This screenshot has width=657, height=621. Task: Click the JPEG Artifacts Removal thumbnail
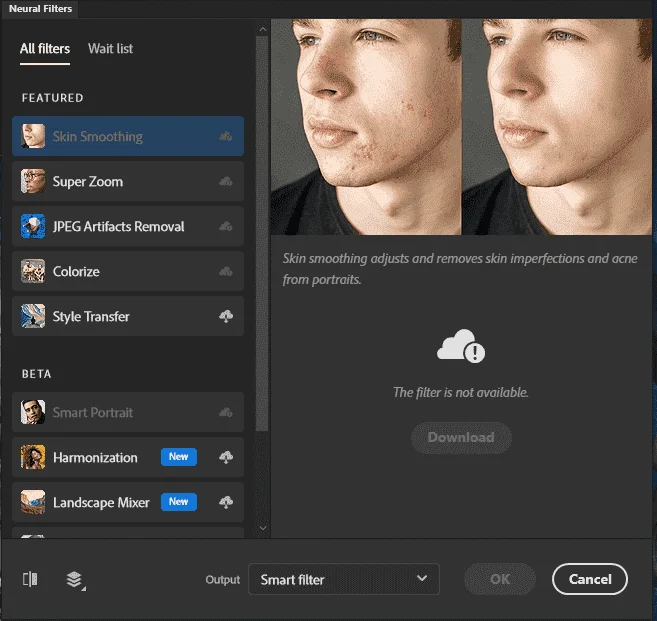[33, 226]
